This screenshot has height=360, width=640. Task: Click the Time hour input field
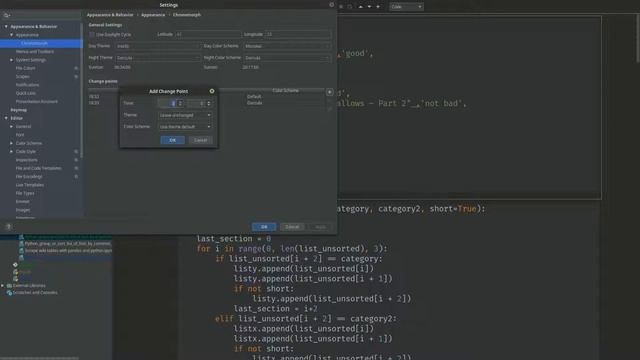167,103
